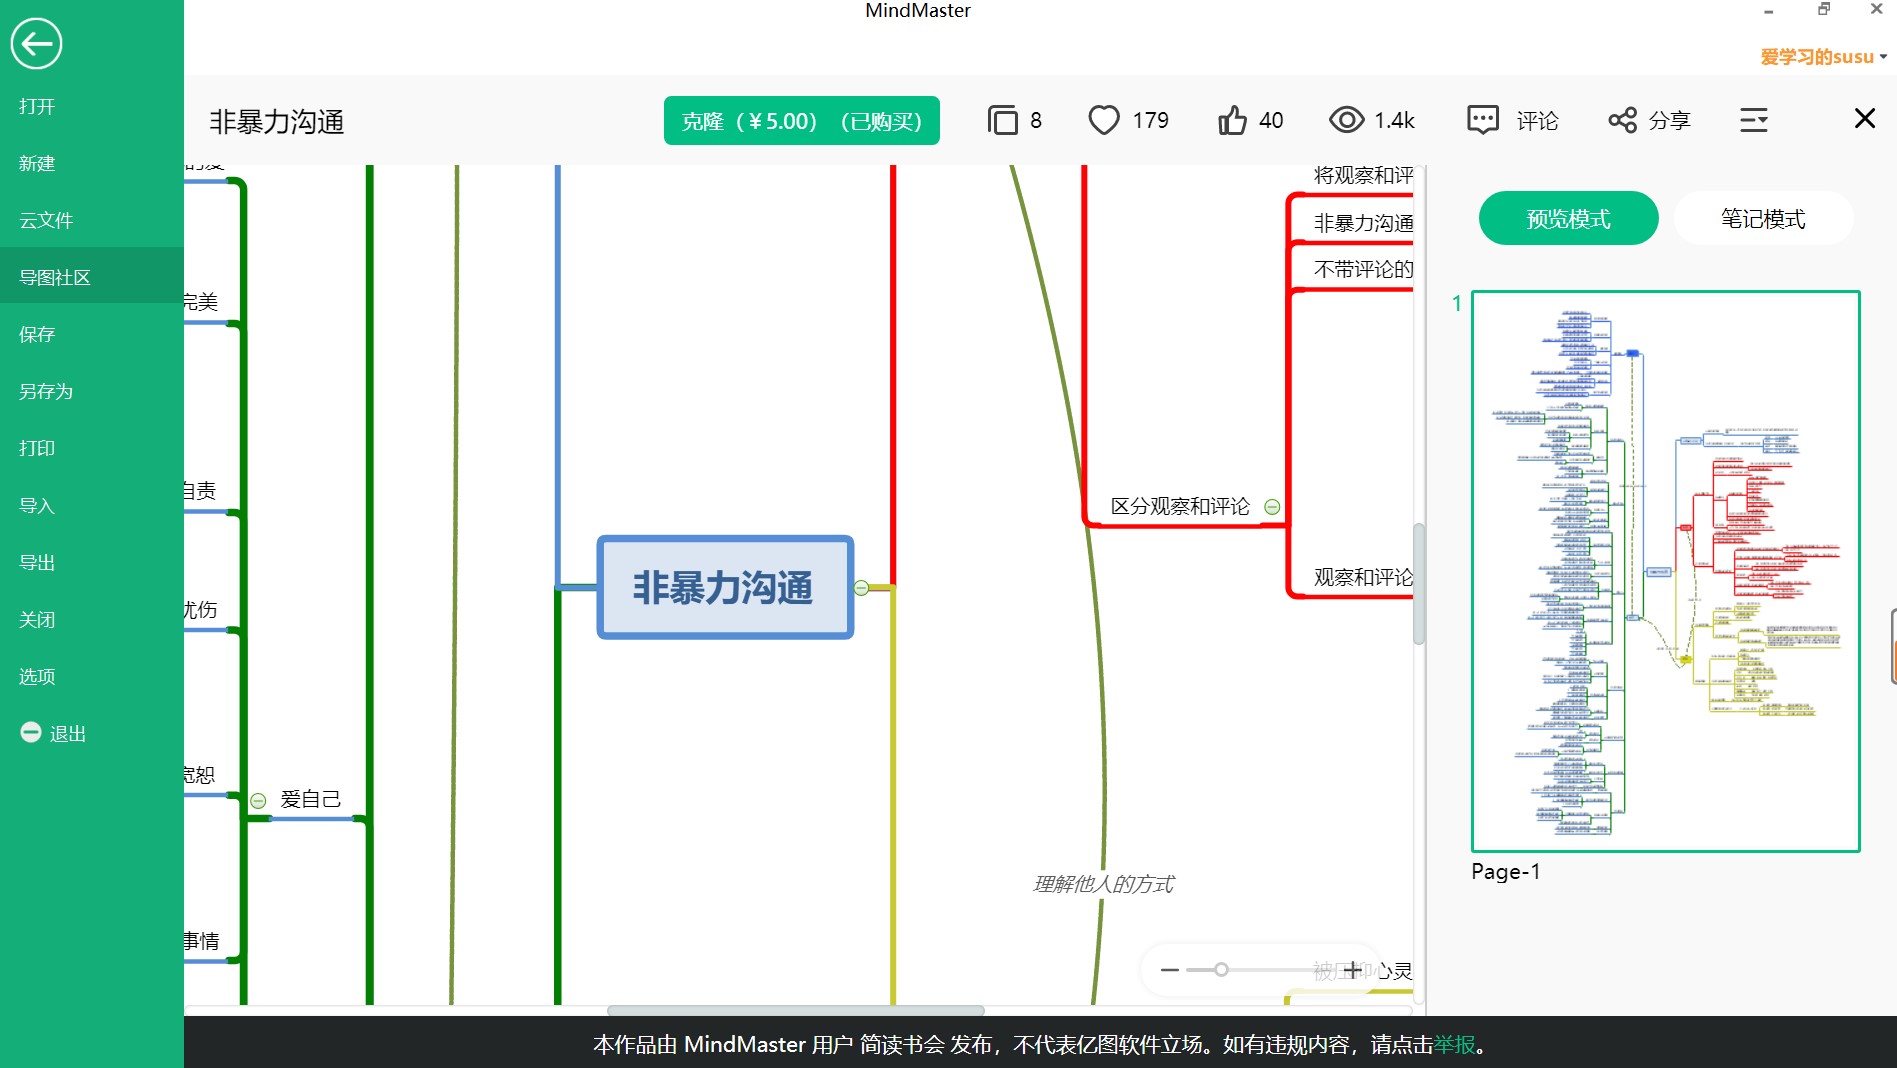Open 选项 in the sidebar
The height and width of the screenshot is (1068, 1897).
click(x=37, y=676)
